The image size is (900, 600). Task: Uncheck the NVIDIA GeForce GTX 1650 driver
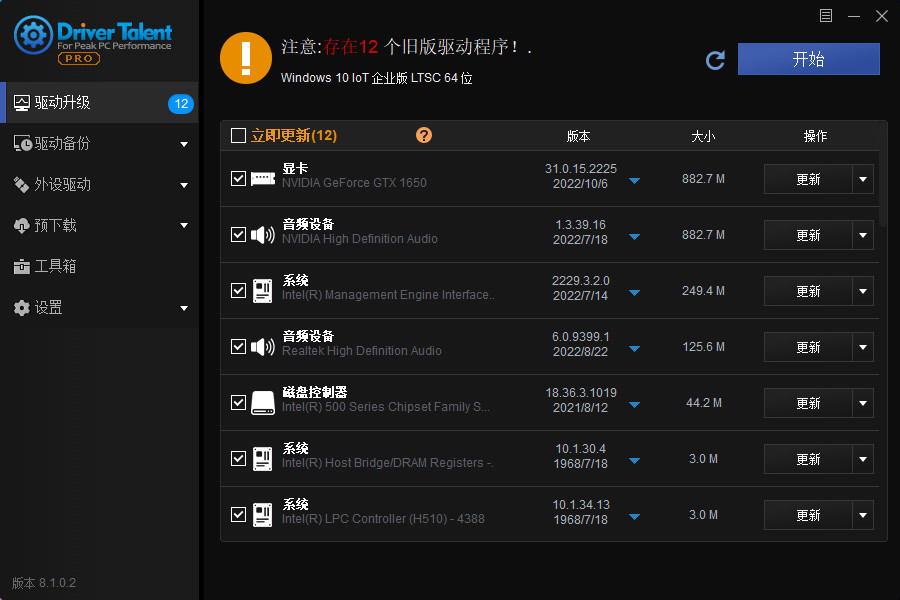[238, 178]
